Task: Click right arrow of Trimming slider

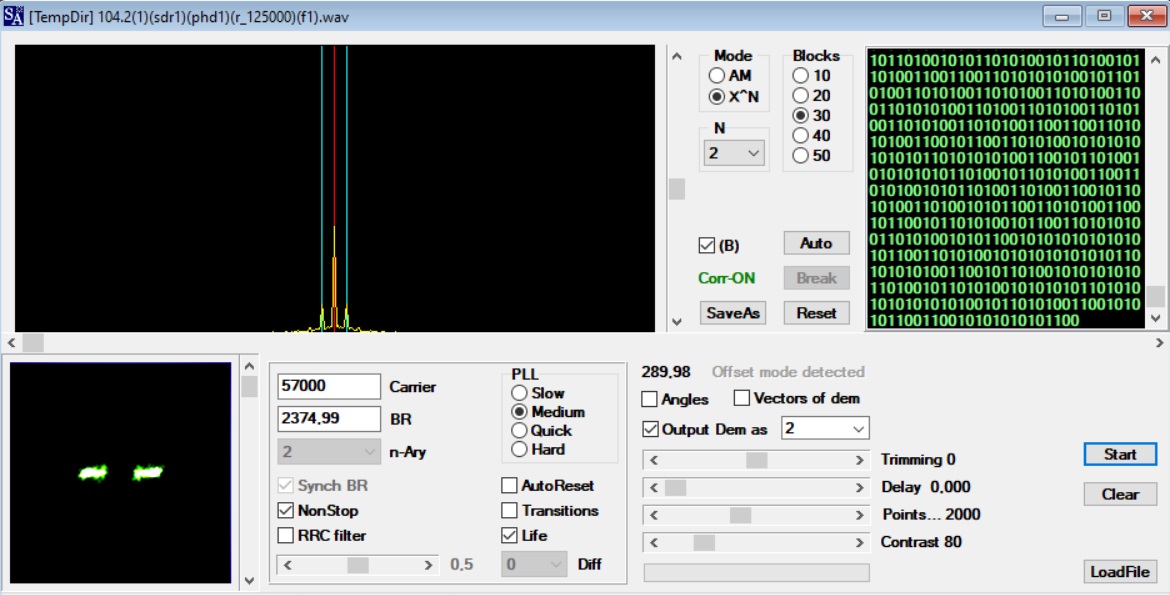Action: tap(859, 460)
